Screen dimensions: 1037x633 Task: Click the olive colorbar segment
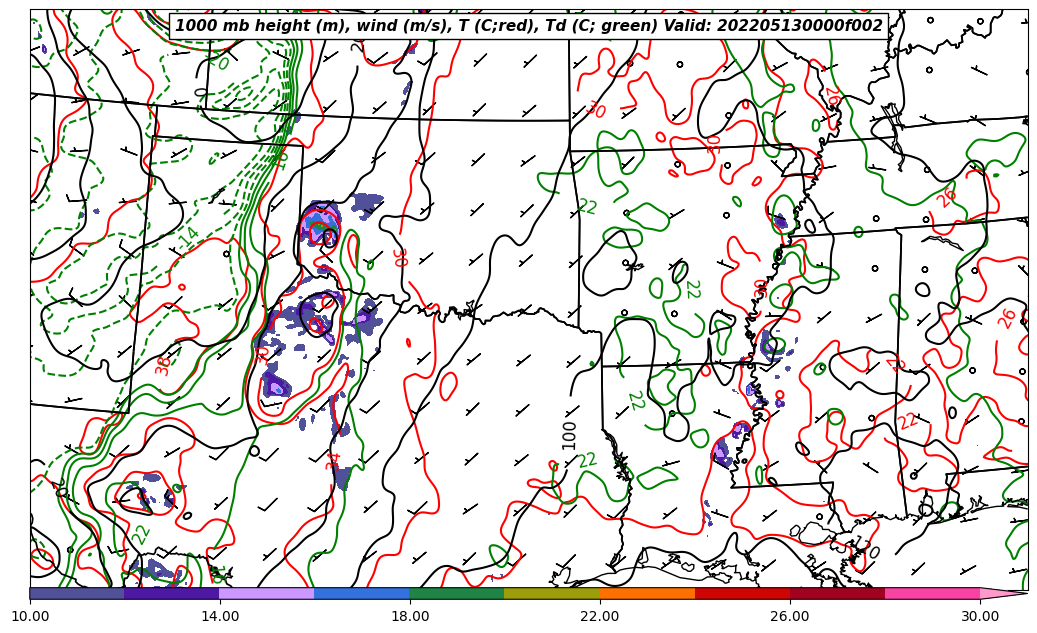click(x=552, y=593)
